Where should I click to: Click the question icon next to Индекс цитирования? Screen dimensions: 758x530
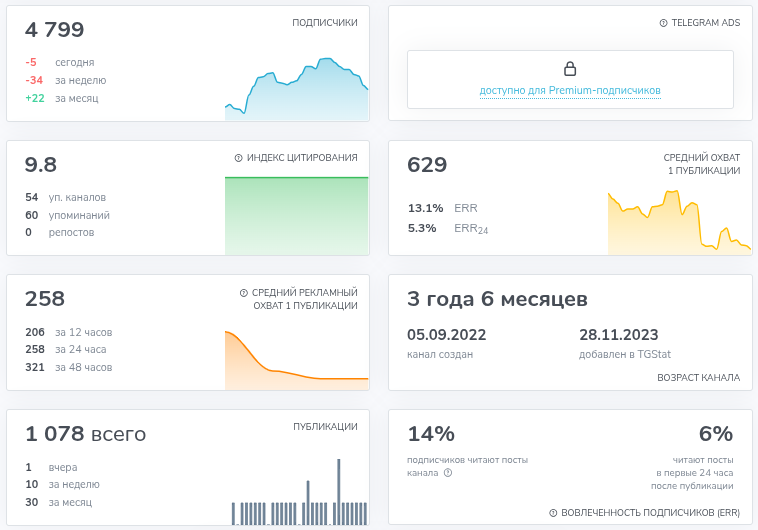238,158
